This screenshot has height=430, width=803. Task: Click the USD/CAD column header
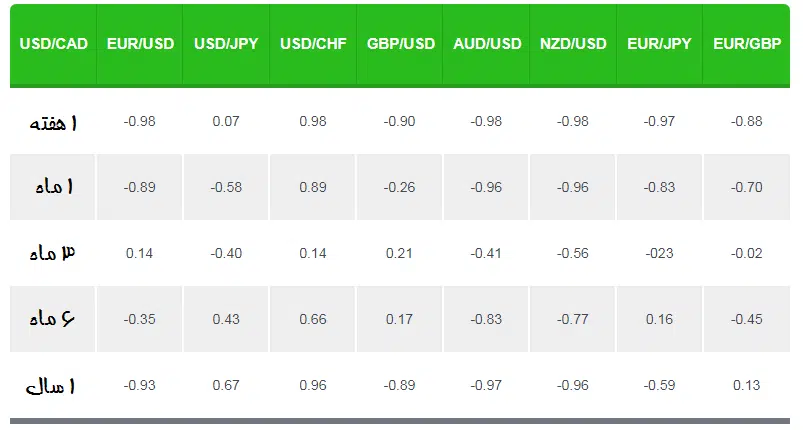[x=53, y=44]
